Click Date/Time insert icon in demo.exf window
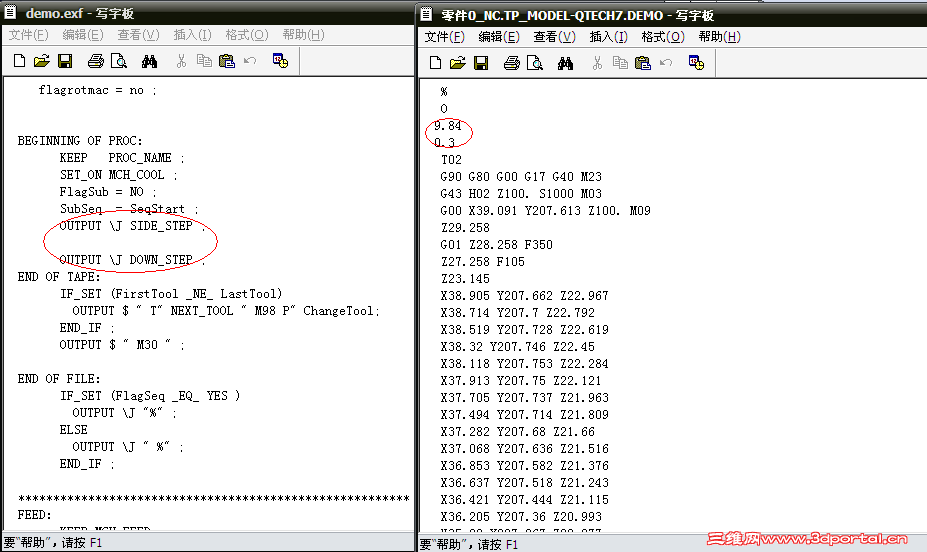 (280, 61)
